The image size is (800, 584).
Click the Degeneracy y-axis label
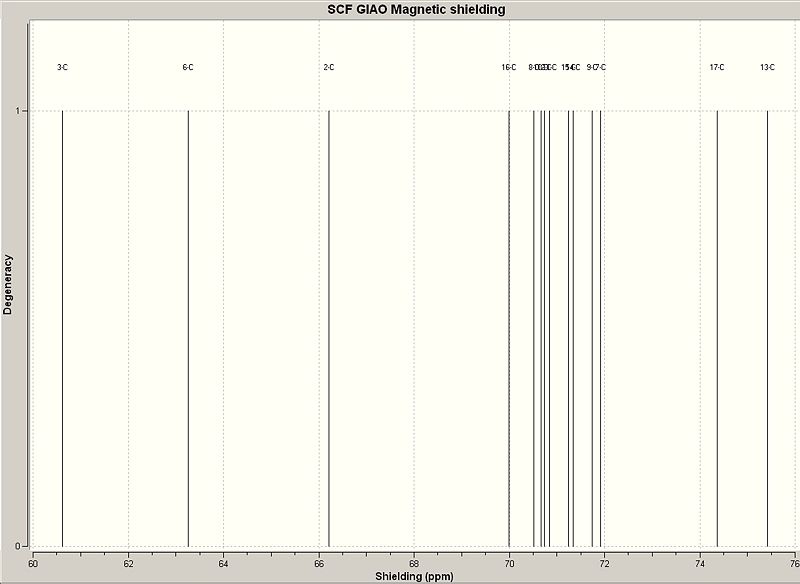pyautogui.click(x=8, y=285)
